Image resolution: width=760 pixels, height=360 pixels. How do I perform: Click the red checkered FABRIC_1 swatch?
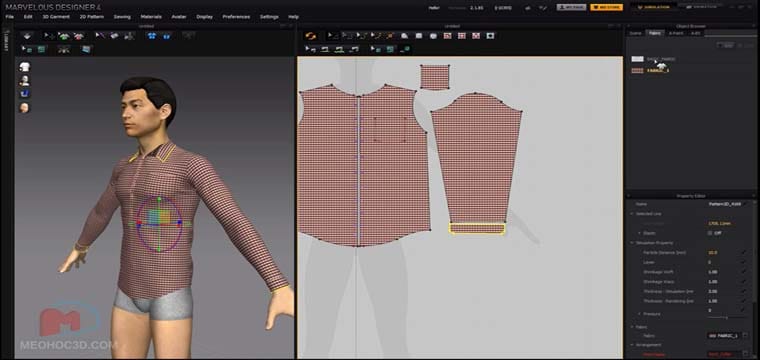(x=637, y=71)
